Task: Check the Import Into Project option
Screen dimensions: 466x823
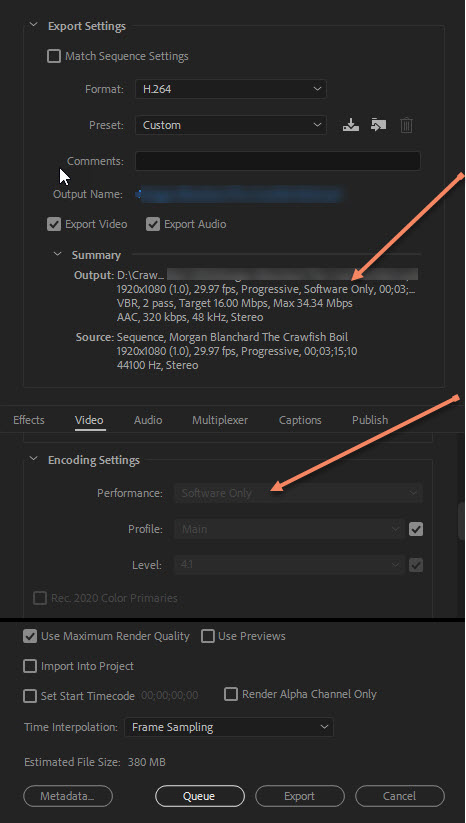Action: pyautogui.click(x=30, y=666)
